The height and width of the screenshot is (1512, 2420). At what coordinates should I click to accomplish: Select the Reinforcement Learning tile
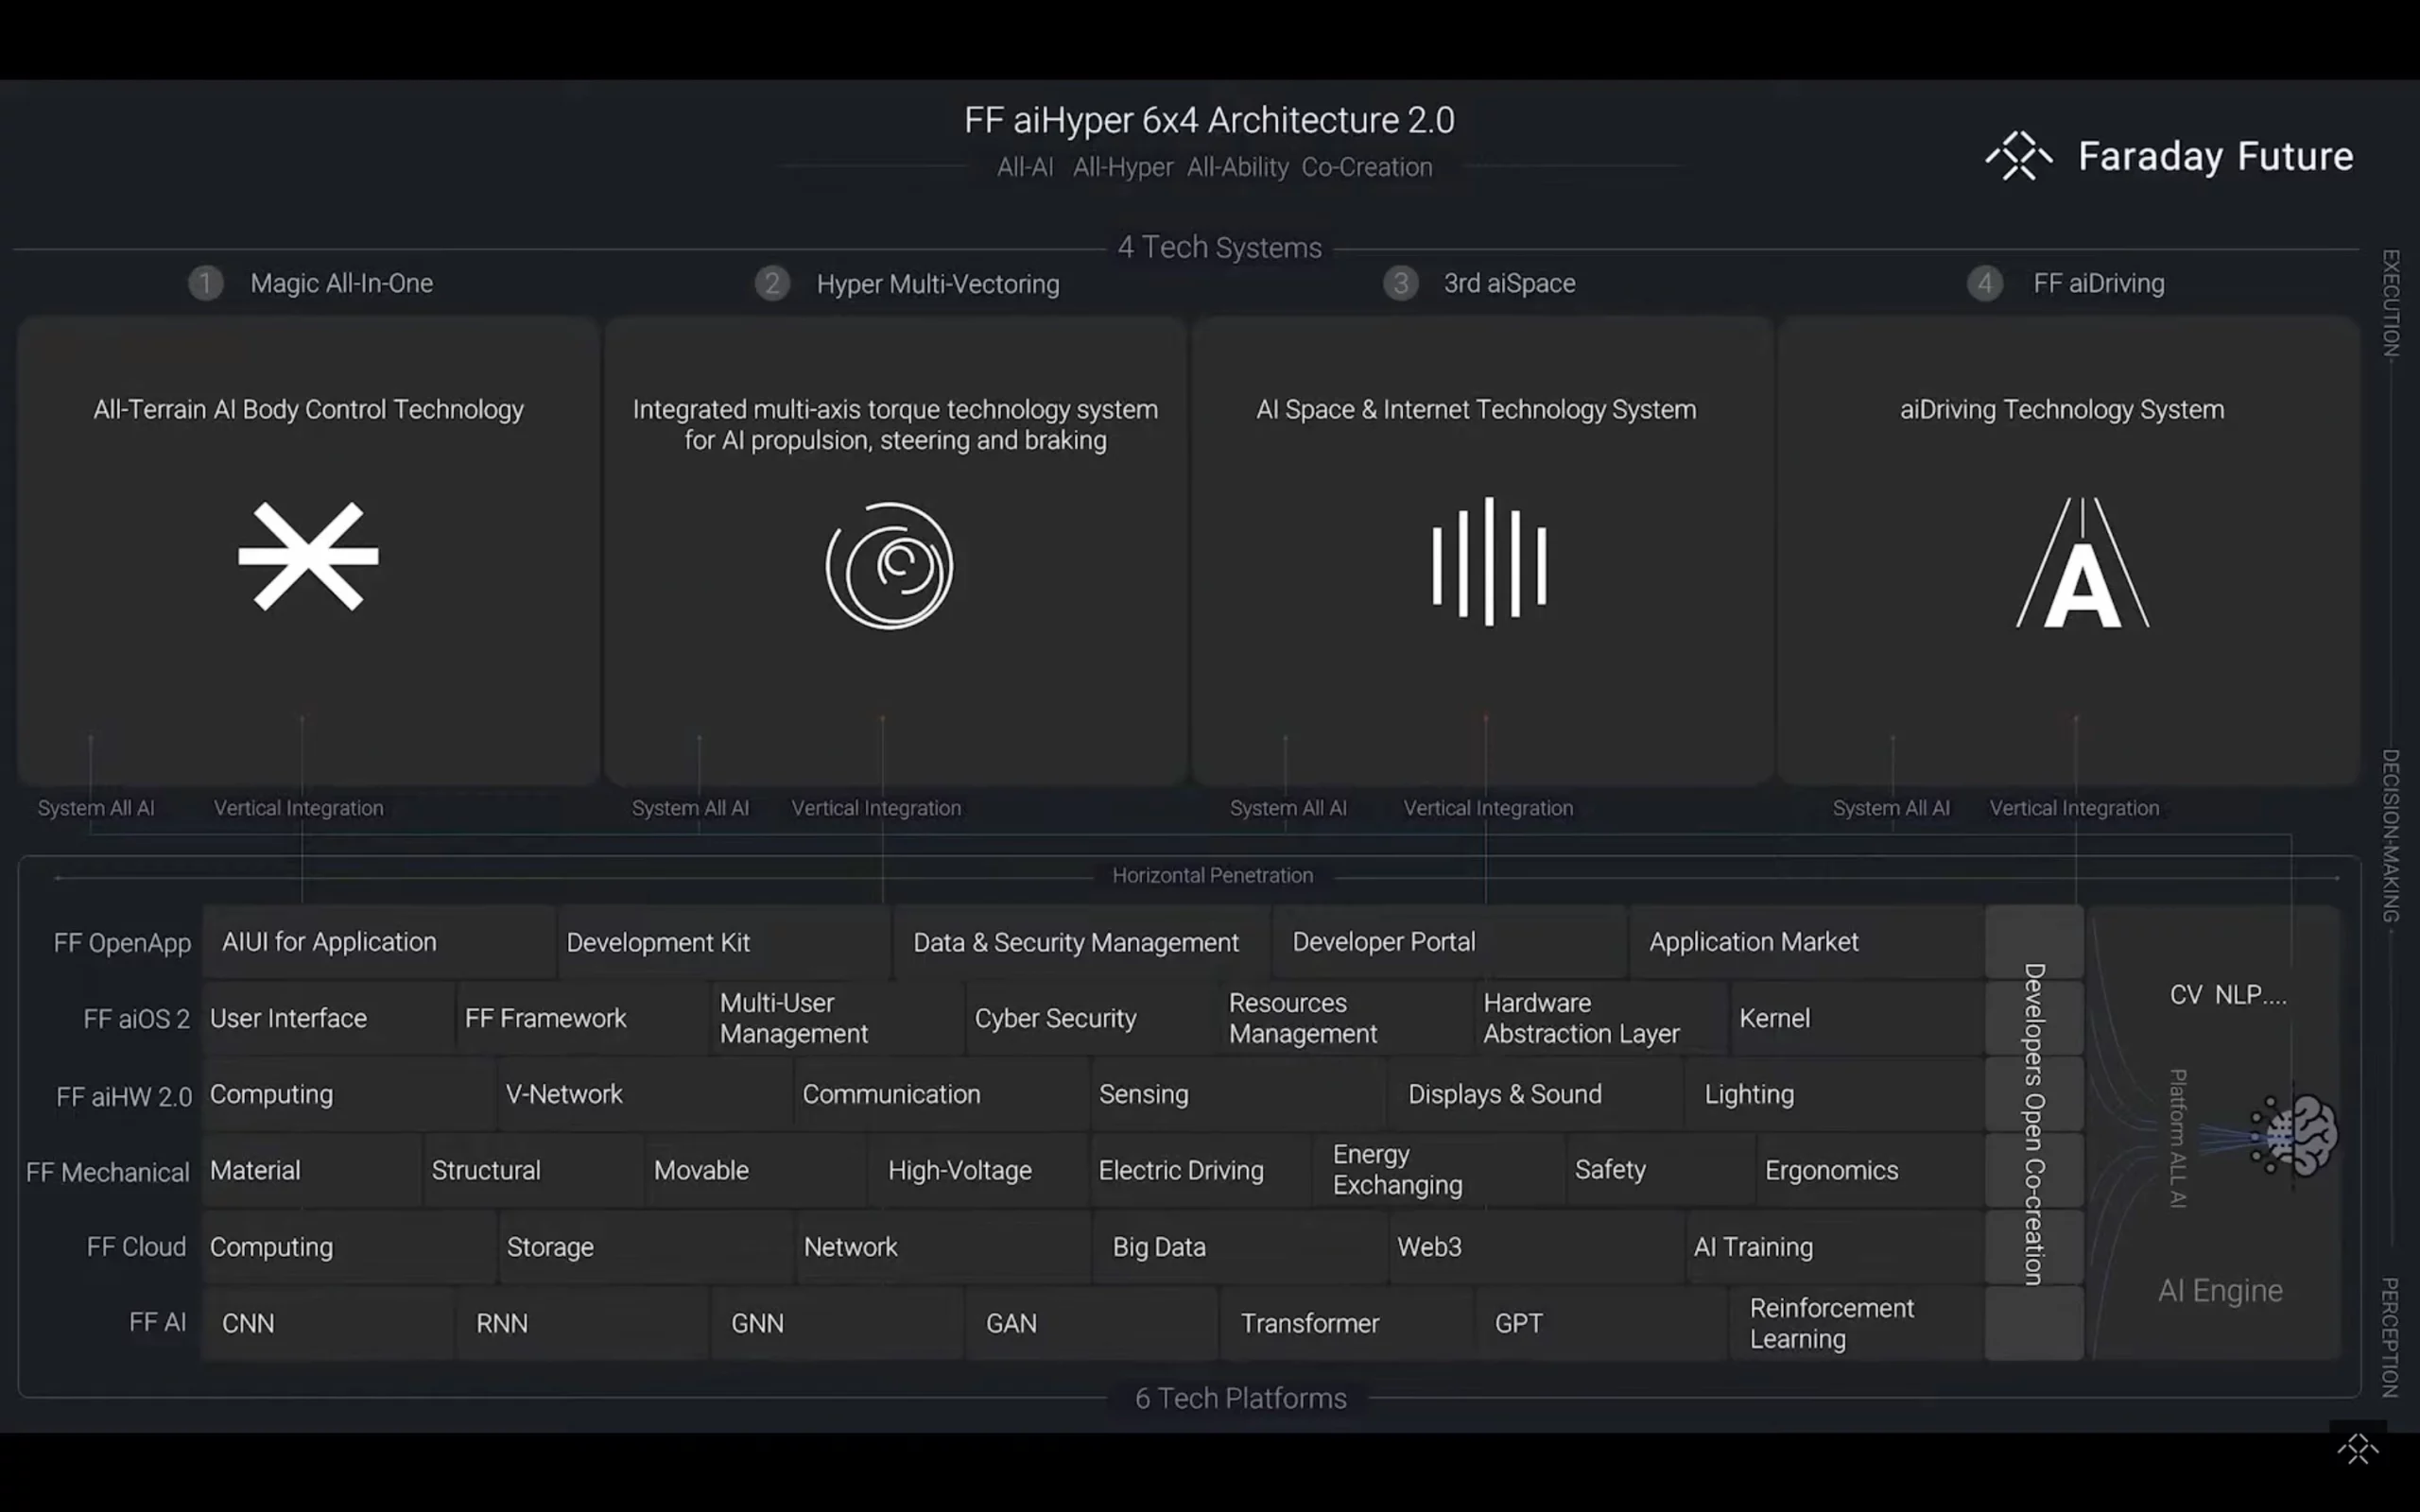1855,1323
